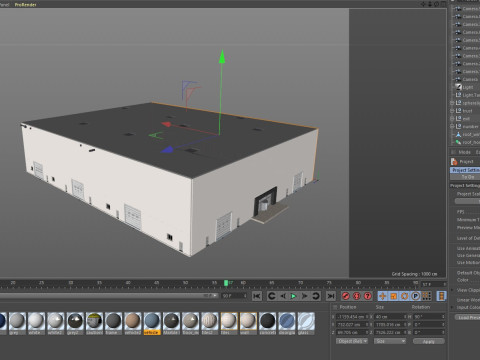Viewport: 480px width, 360px height.
Task: Click the Apply coordinates button
Action: (x=429, y=341)
